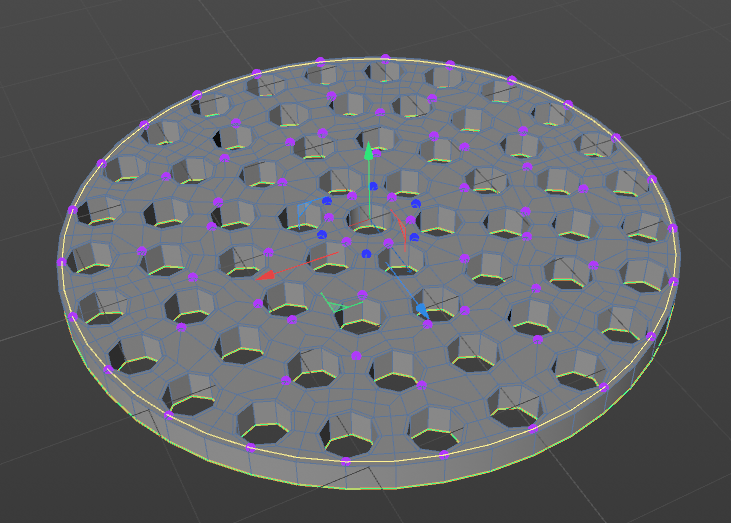
Task: Select the green upward axis arrow
Action: (x=368, y=152)
